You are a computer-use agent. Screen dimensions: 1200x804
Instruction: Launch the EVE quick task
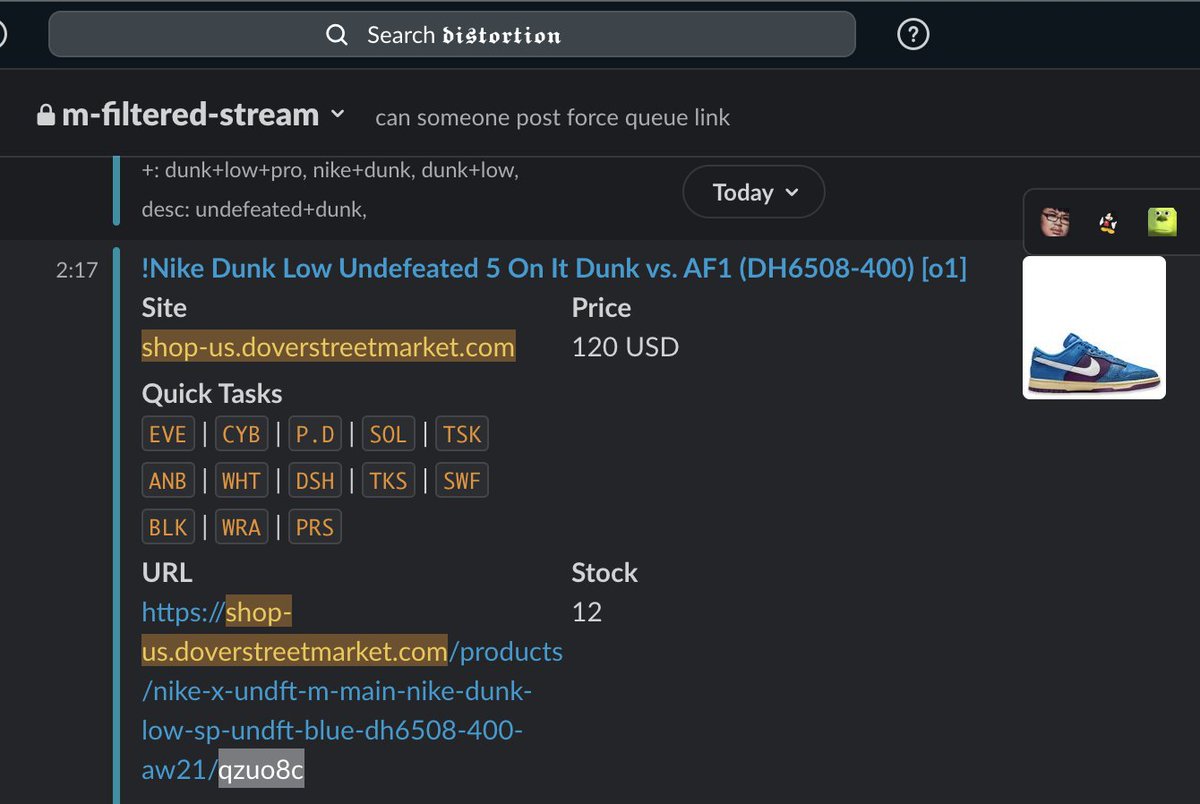[168, 434]
